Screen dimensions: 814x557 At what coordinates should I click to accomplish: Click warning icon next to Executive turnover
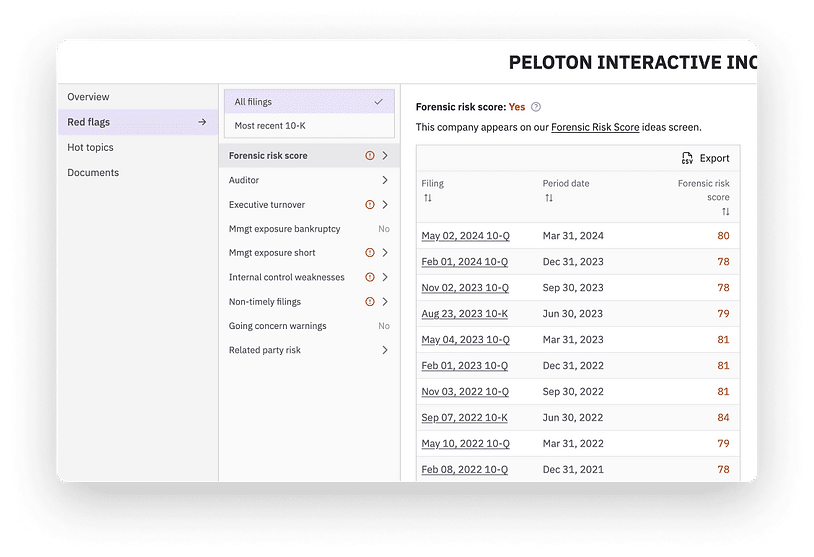370,205
